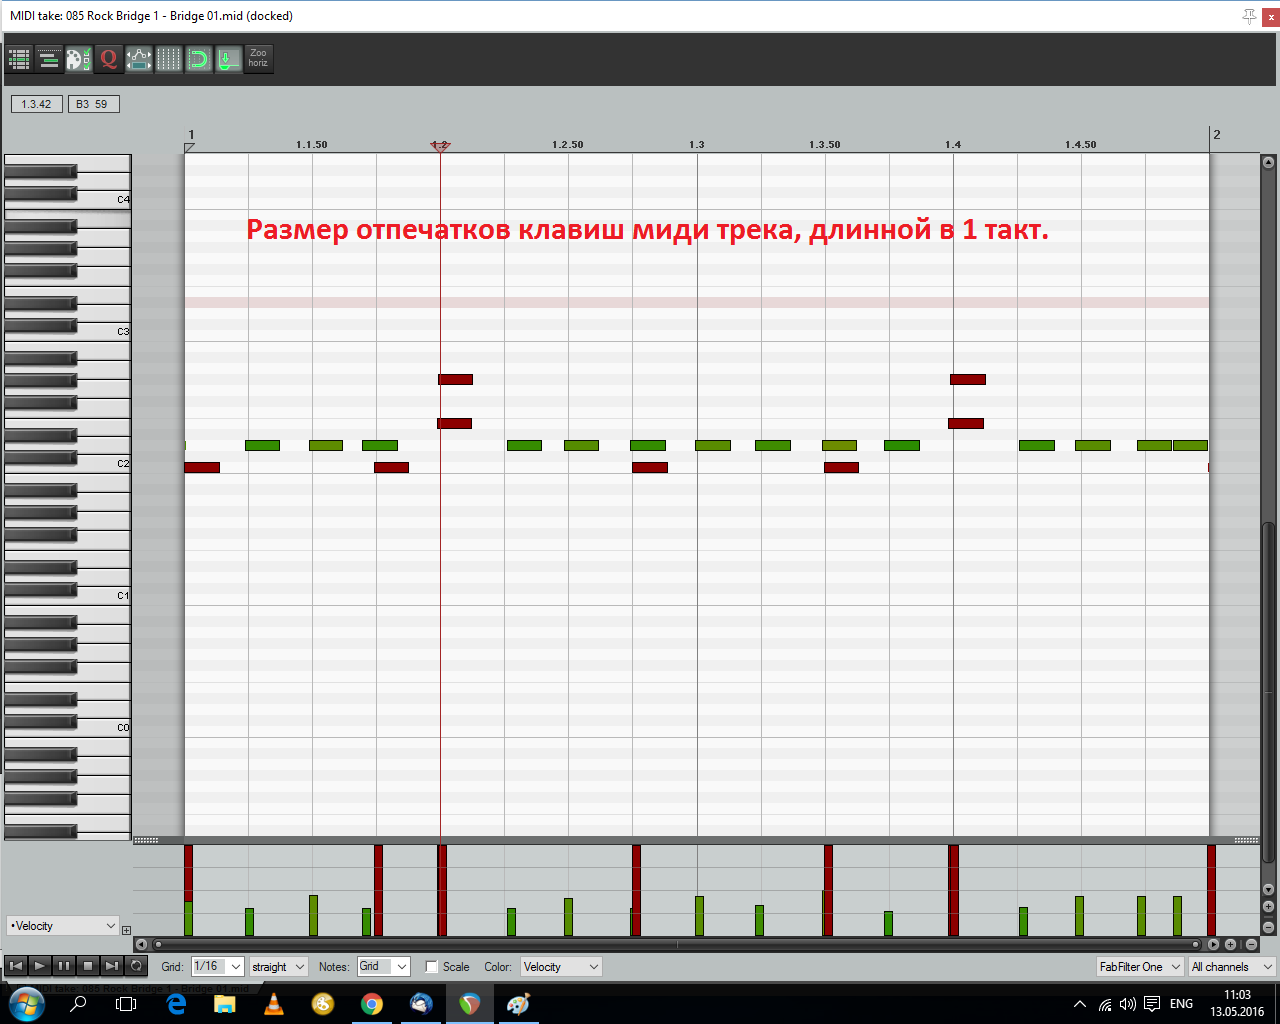Toggle the green magnet snap button
This screenshot has height=1024, width=1280.
coord(199,60)
